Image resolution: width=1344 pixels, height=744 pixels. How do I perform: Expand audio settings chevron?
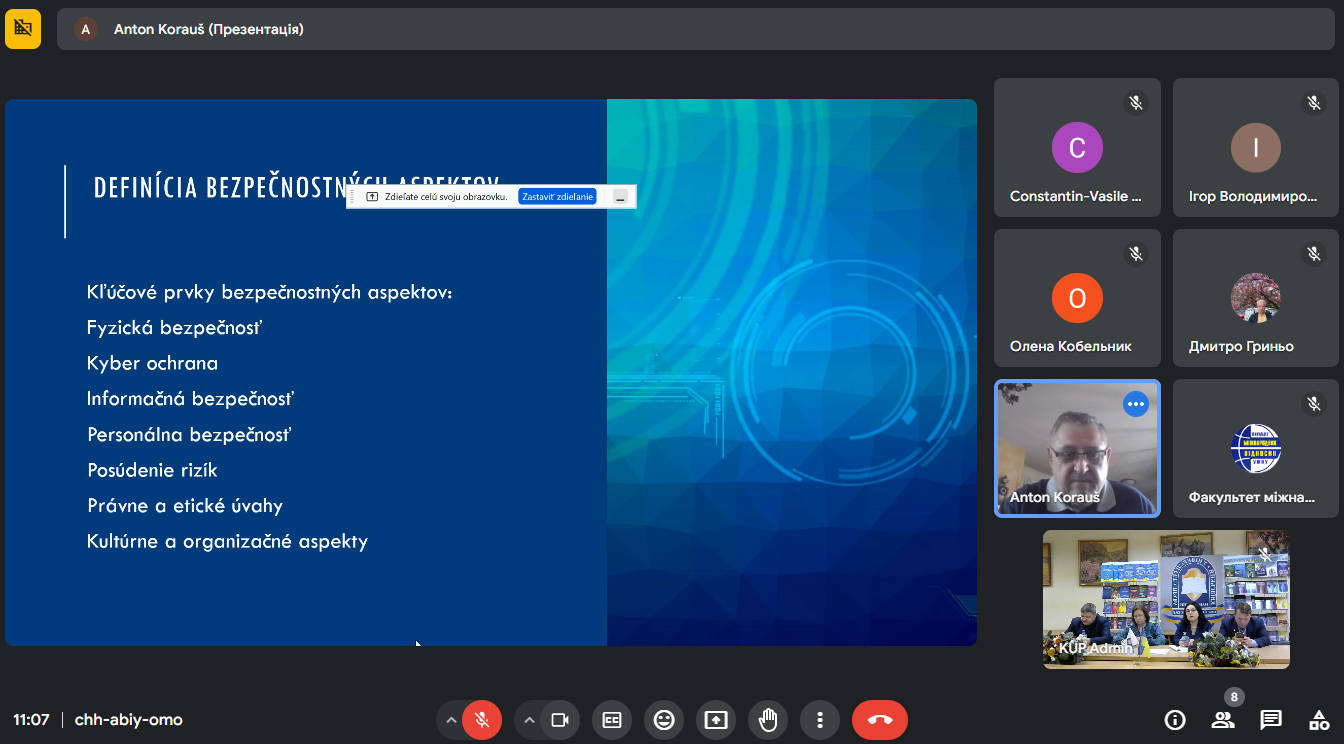click(x=451, y=720)
